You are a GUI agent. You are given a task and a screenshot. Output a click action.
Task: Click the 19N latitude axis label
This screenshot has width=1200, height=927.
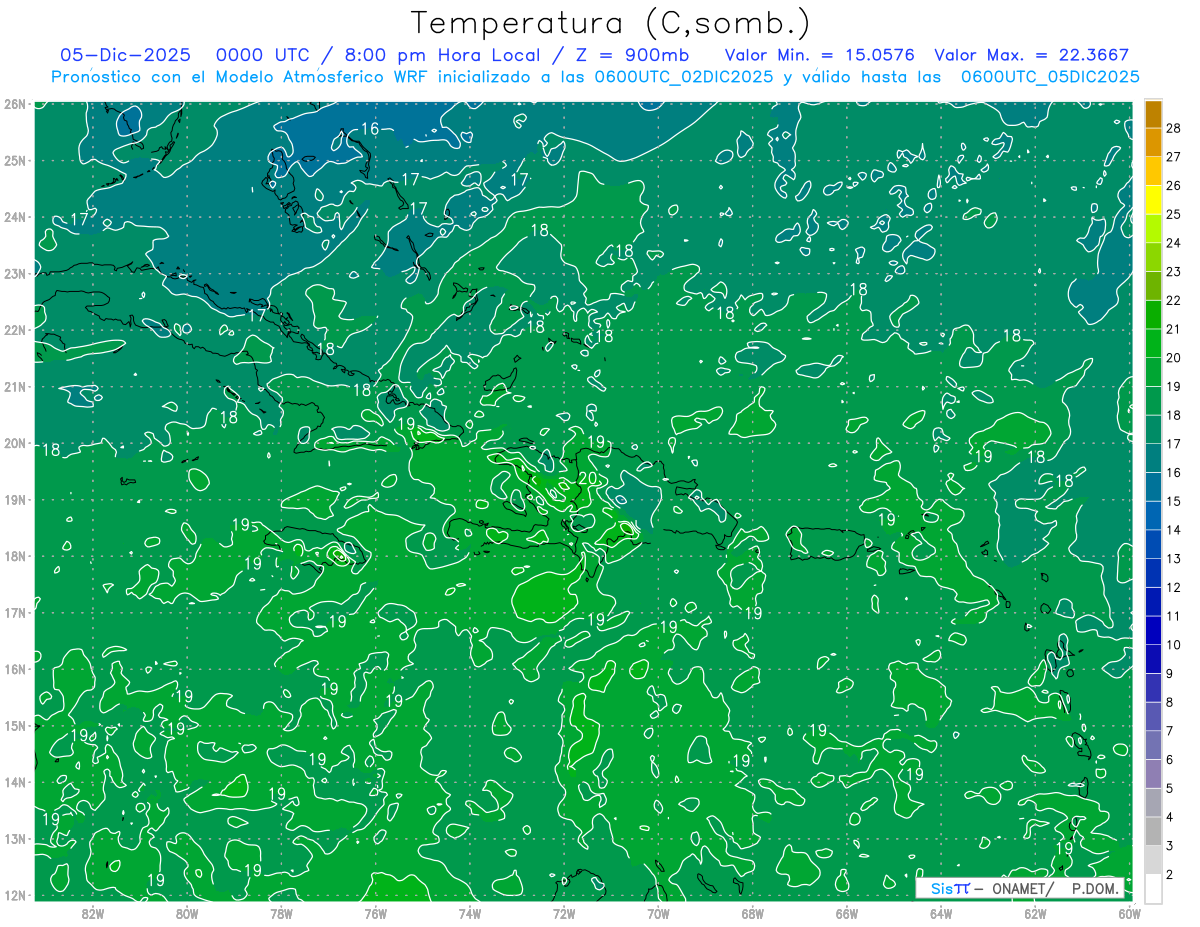(15, 499)
